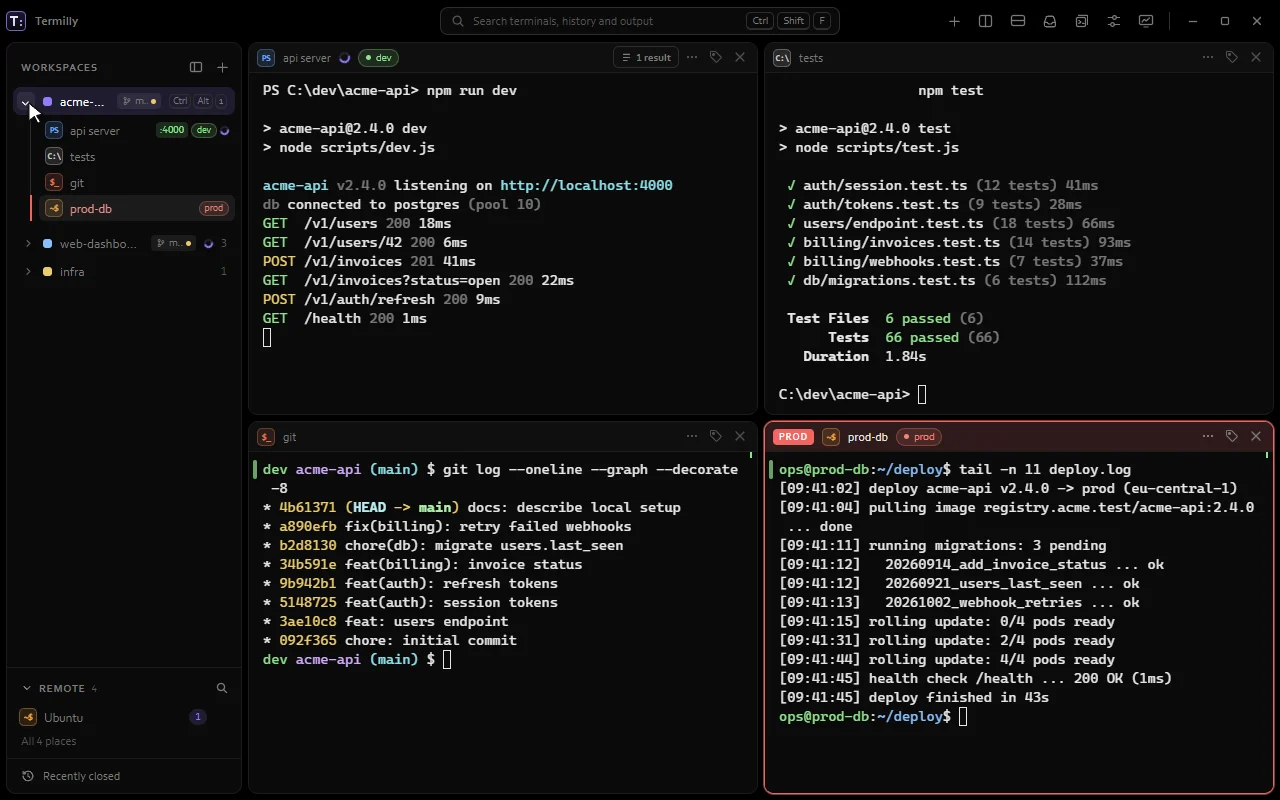The height and width of the screenshot is (800, 1280).
Task: Split the view into stacked rows
Action: (1018, 21)
